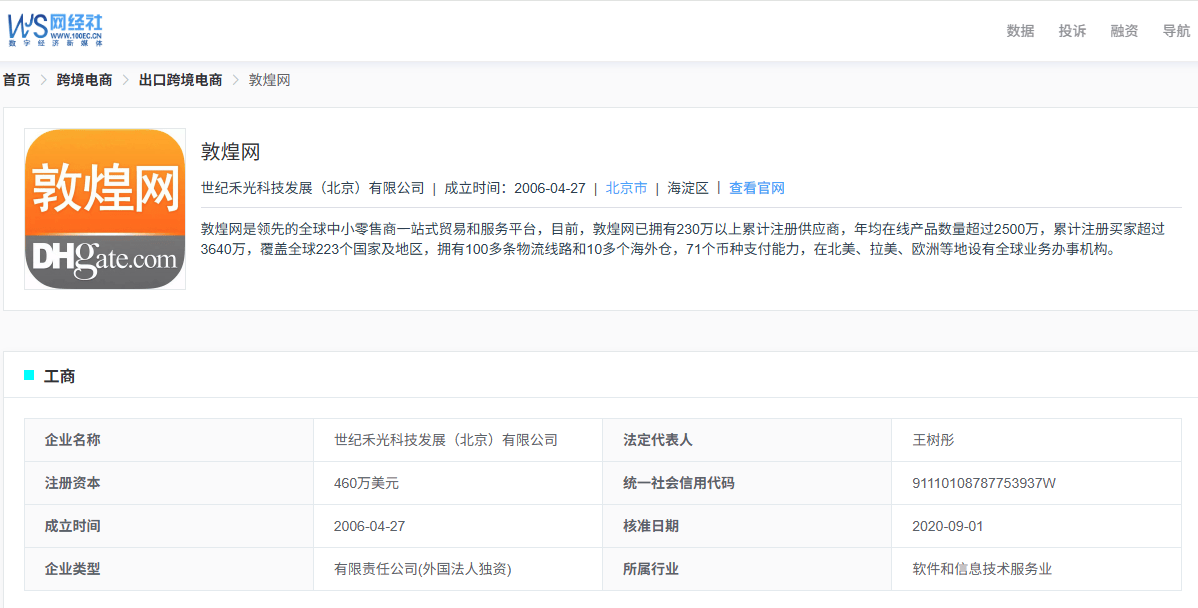Image resolution: width=1198 pixels, height=608 pixels.
Task: Open the 查看官网 official site link
Action: coord(756,188)
